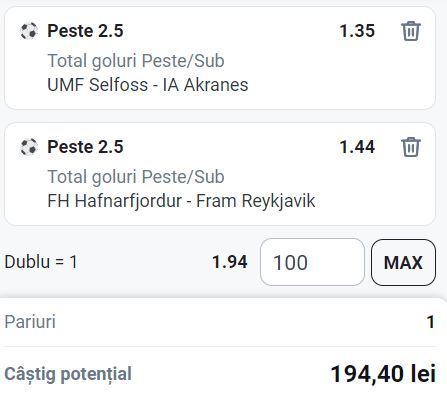
Task: Click the Pariuri row label
Action: (x=30, y=322)
